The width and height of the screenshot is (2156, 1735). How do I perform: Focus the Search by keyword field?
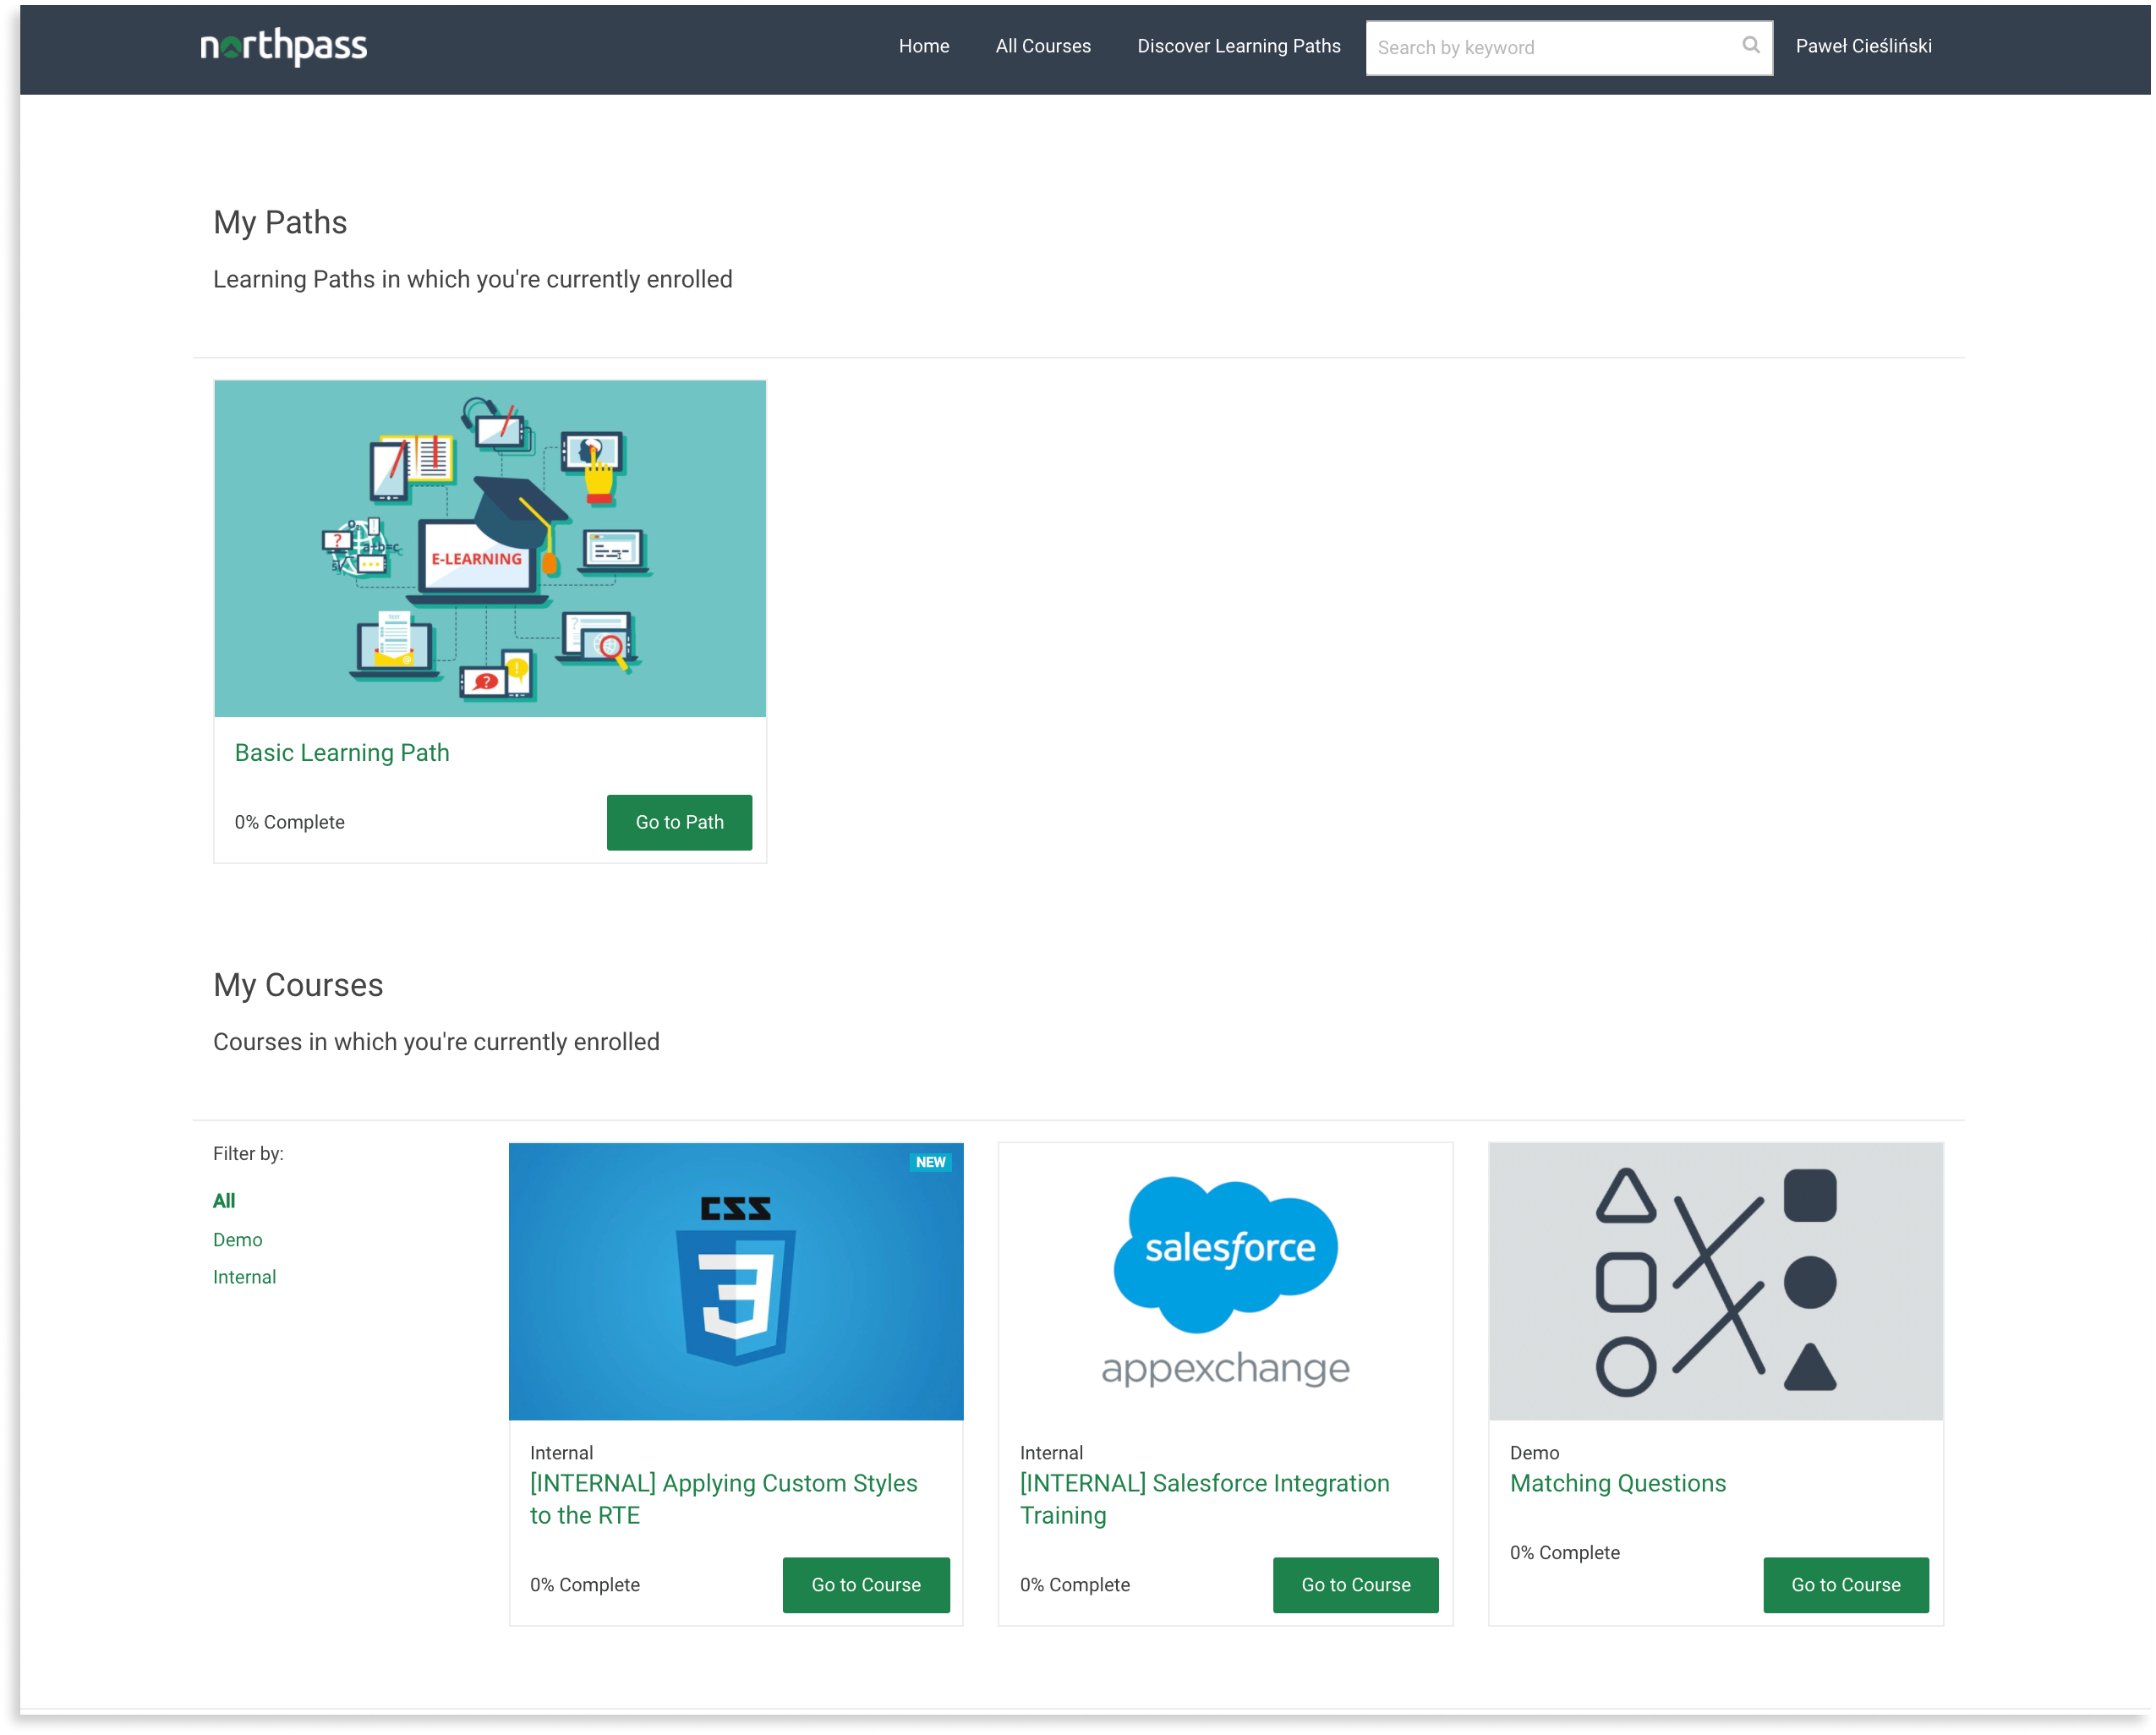pyautogui.click(x=1550, y=47)
